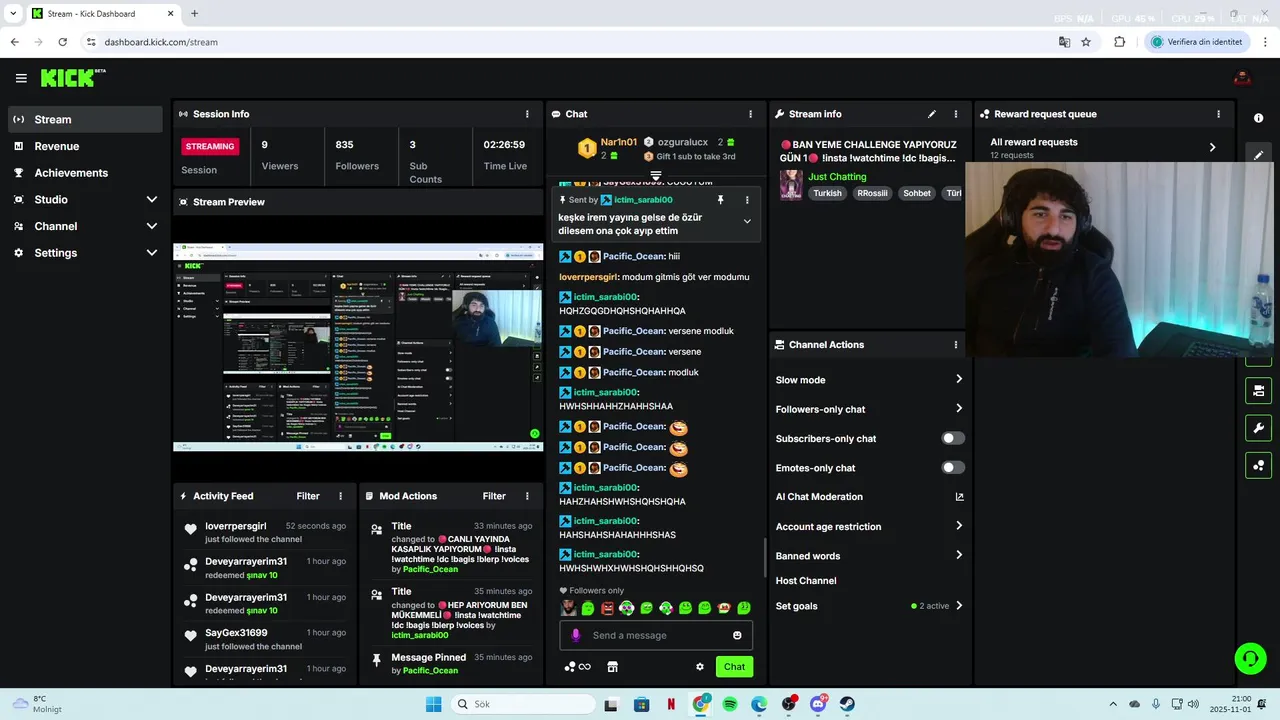The height and width of the screenshot is (720, 1280).
Task: Open Slow mode options
Action: coord(869,380)
